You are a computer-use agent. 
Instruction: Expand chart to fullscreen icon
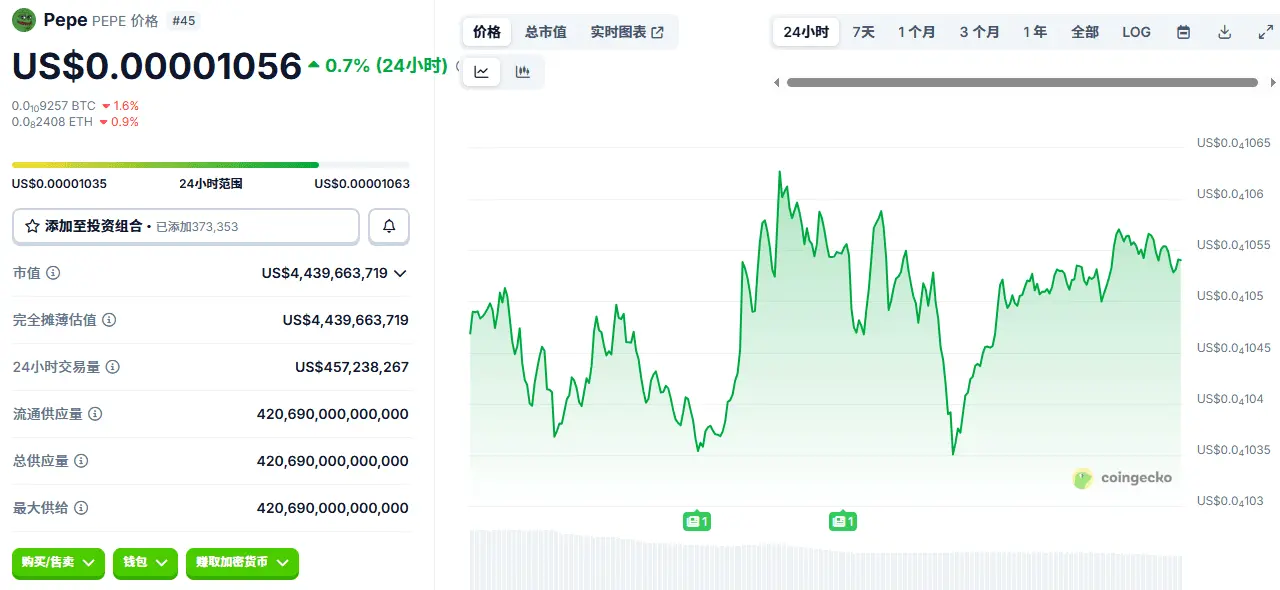1265,32
